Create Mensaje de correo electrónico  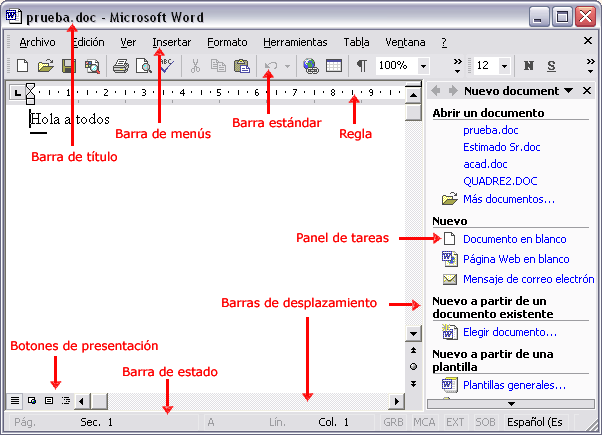click(528, 279)
